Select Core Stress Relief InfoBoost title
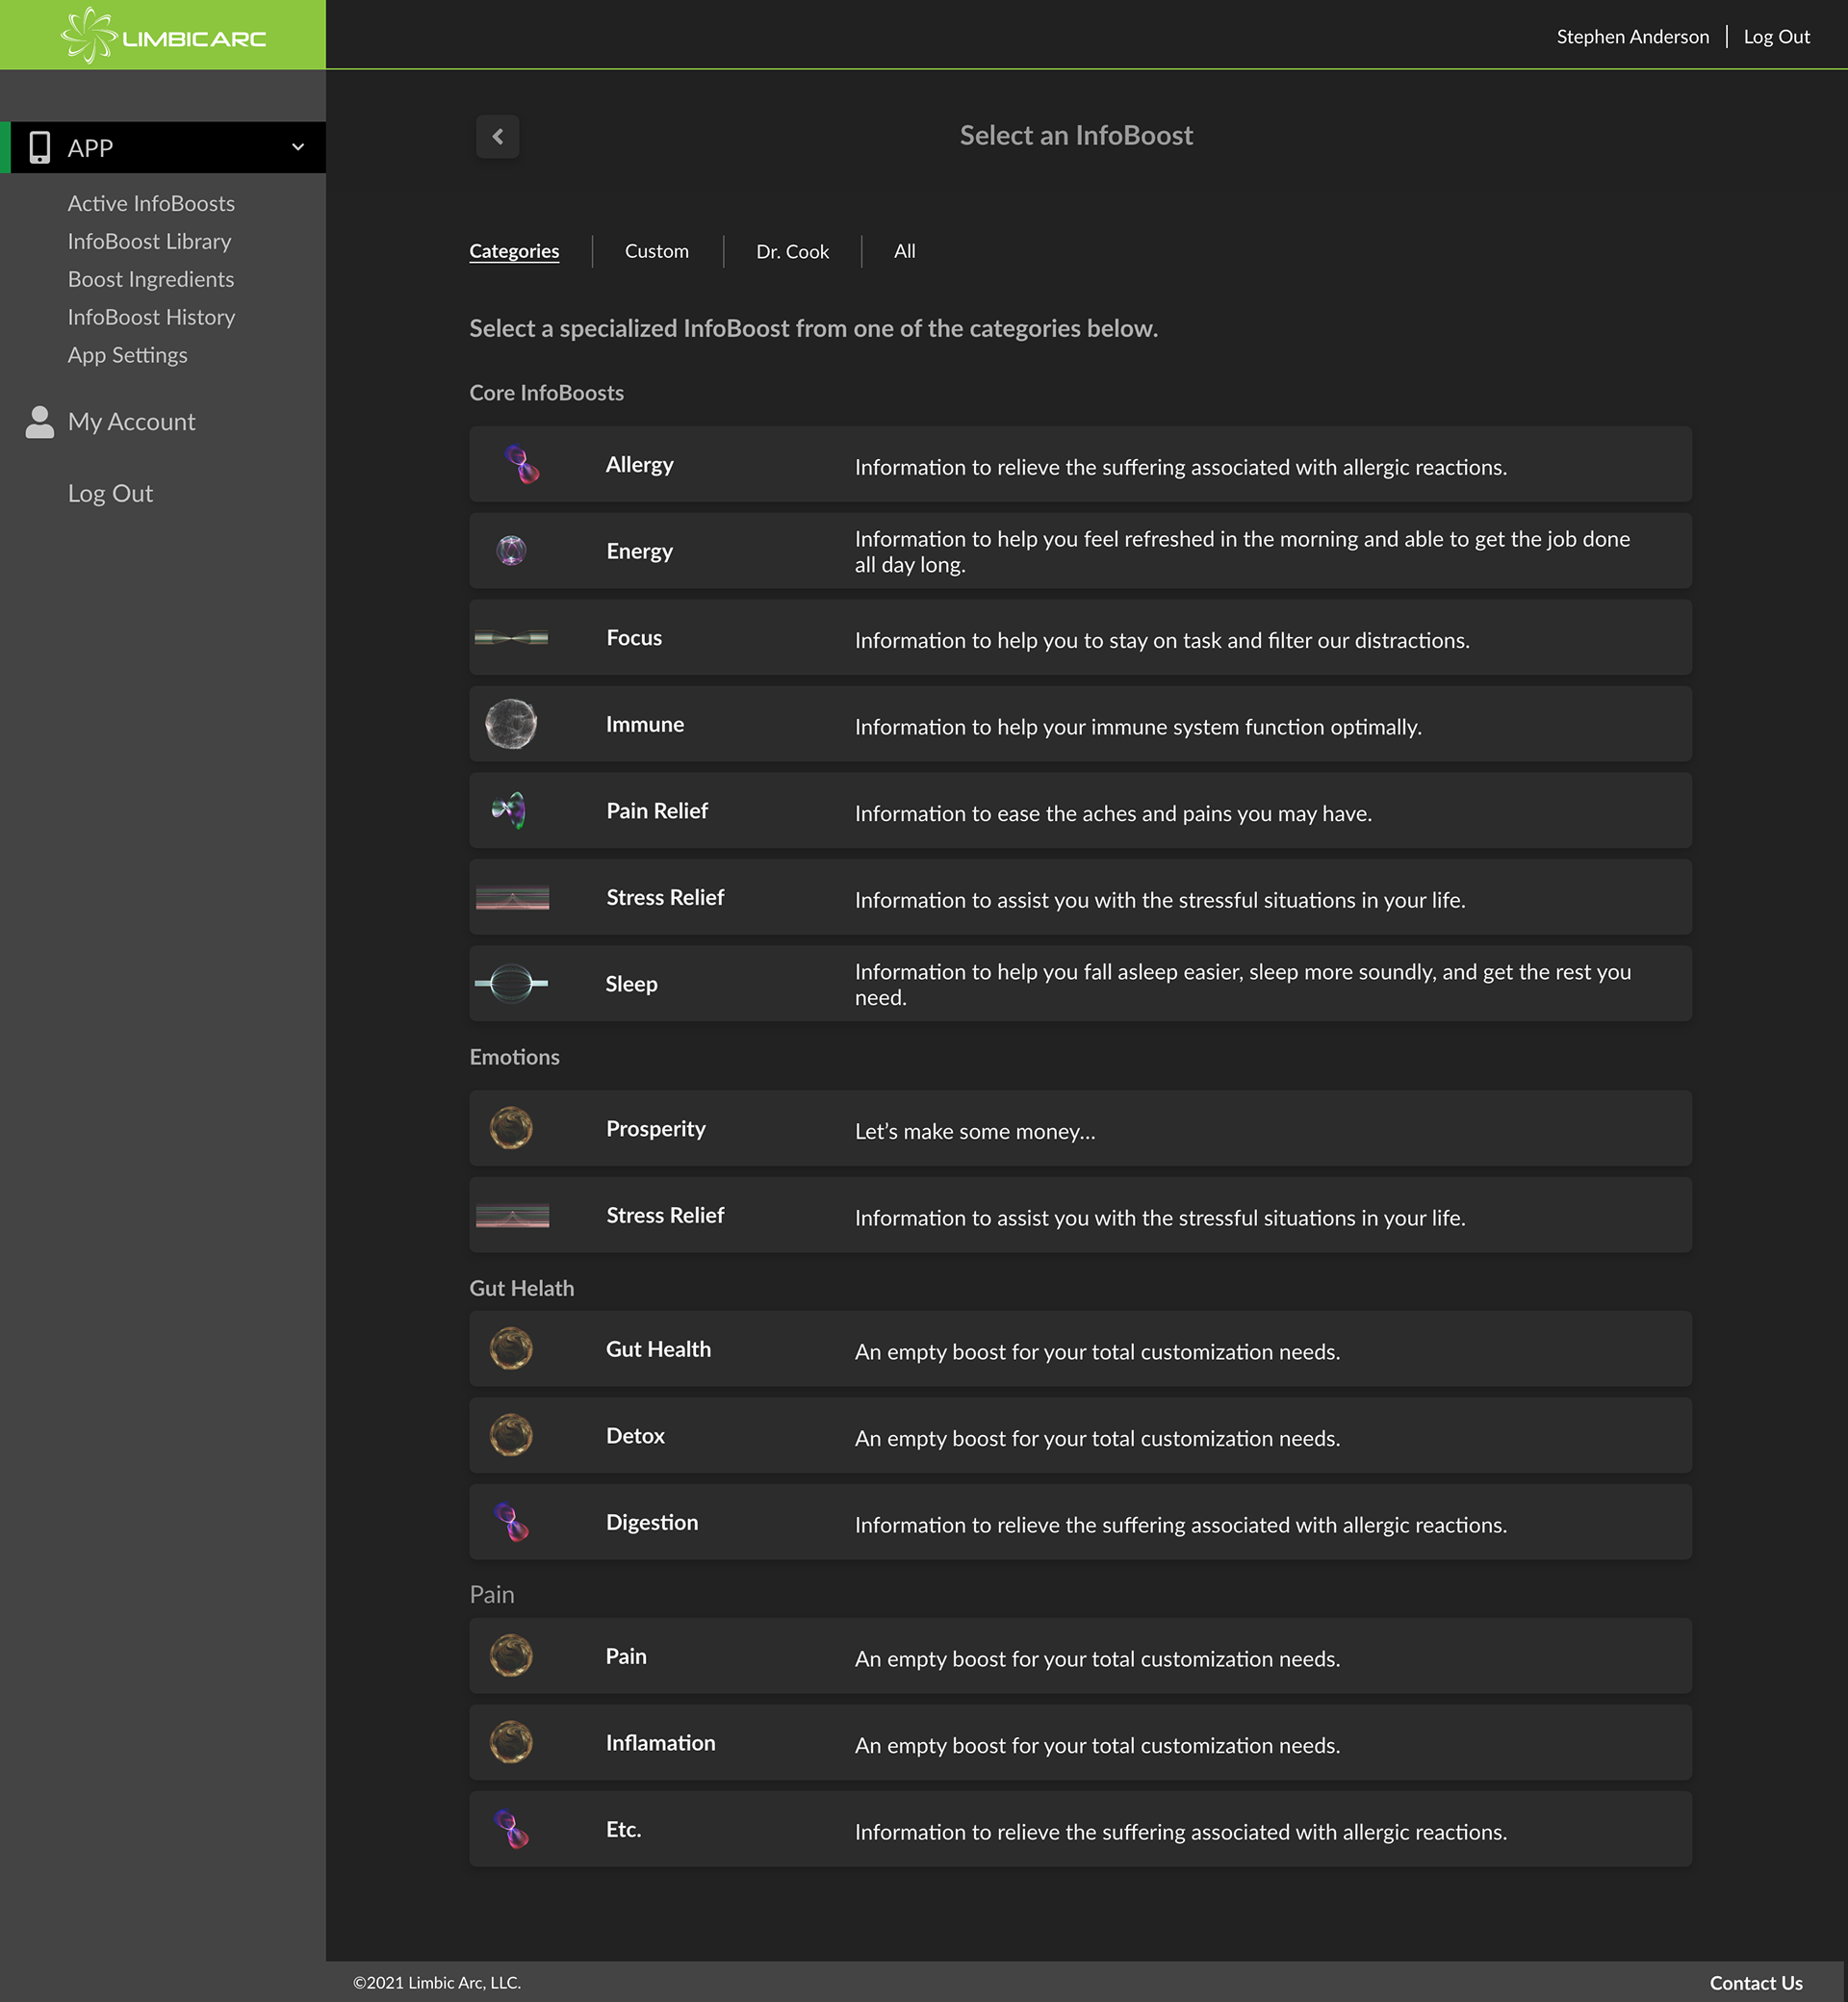Image resolution: width=1848 pixels, height=2002 pixels. (x=664, y=897)
